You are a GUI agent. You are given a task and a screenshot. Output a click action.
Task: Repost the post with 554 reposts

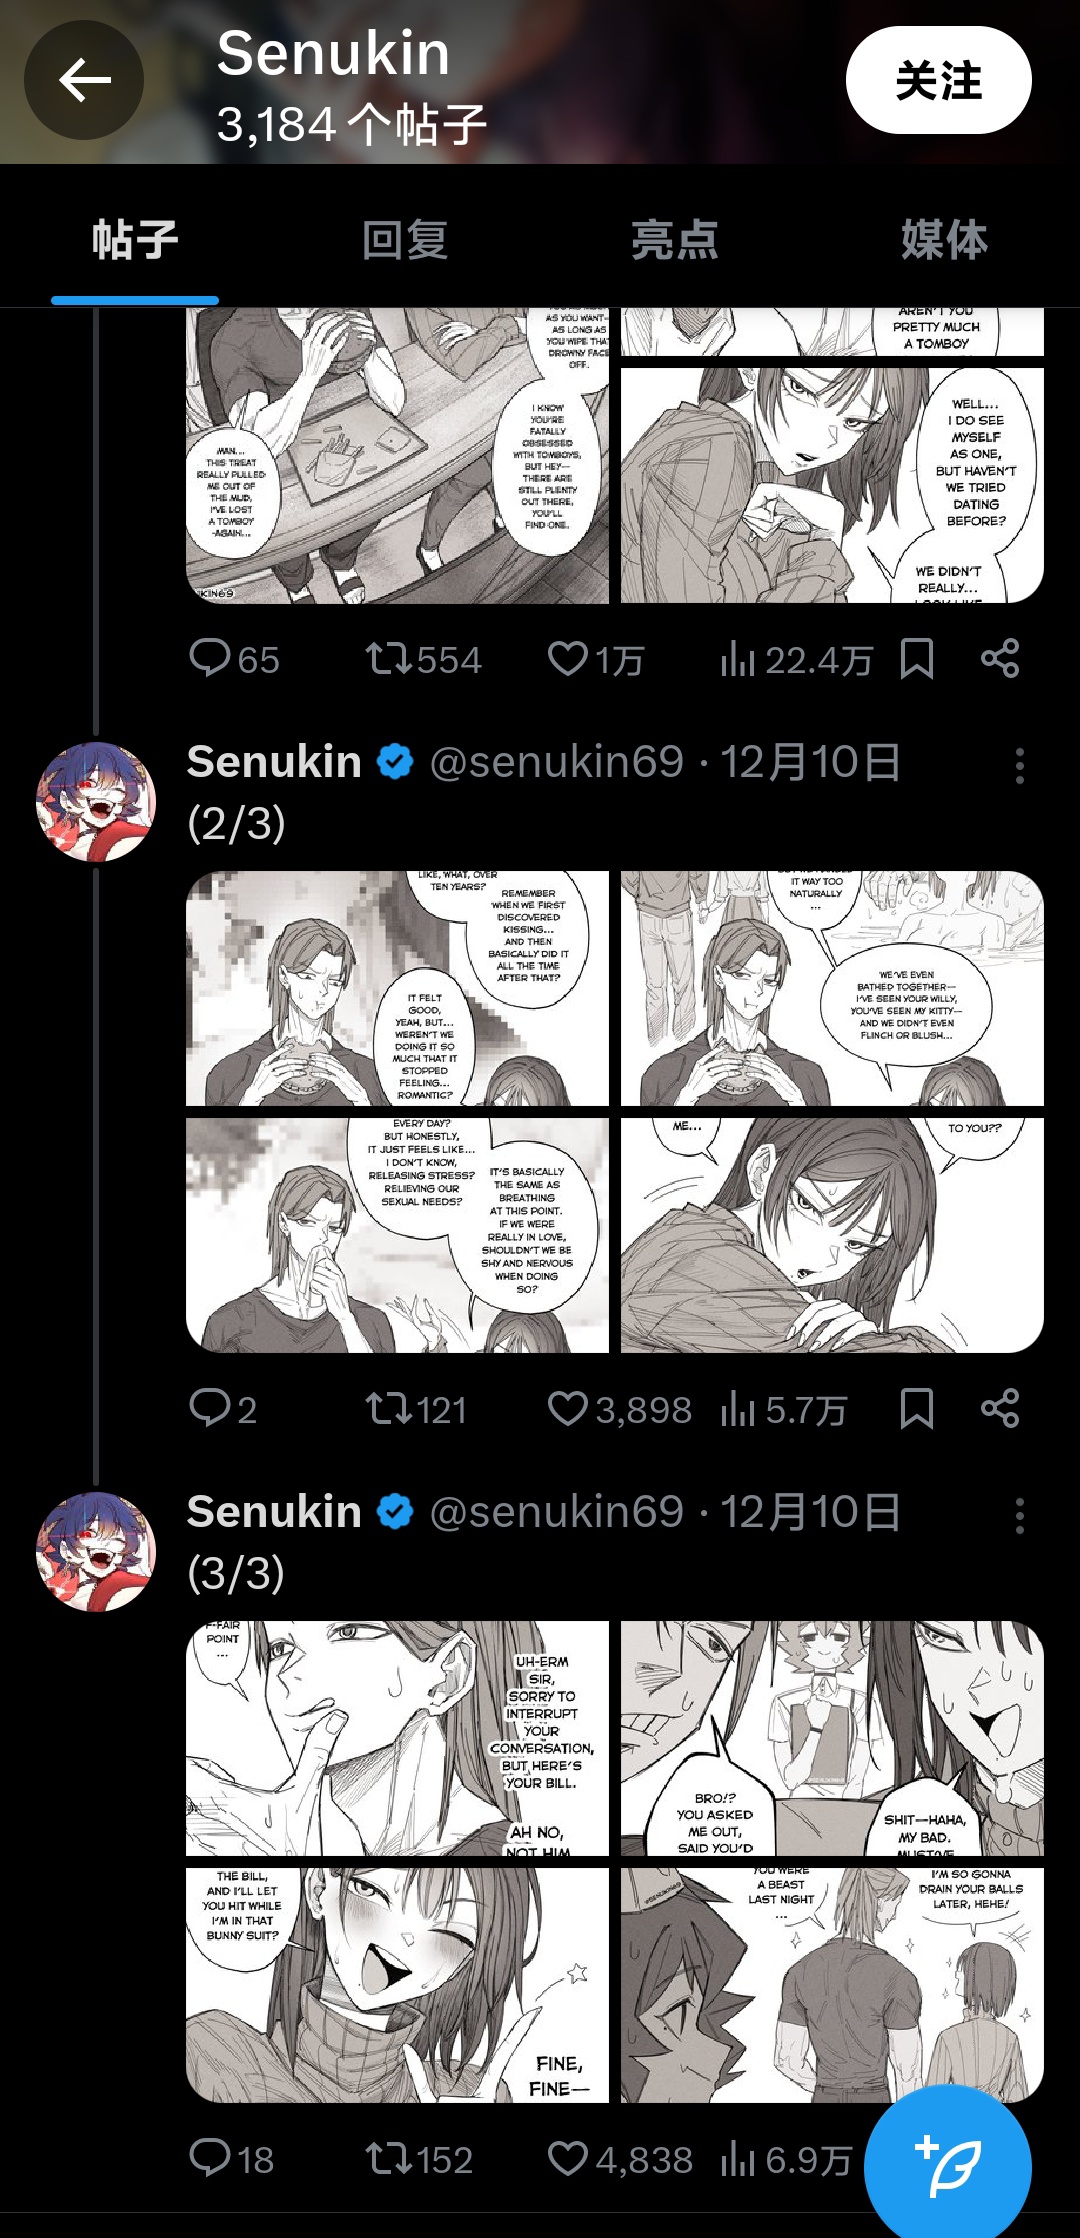point(388,659)
